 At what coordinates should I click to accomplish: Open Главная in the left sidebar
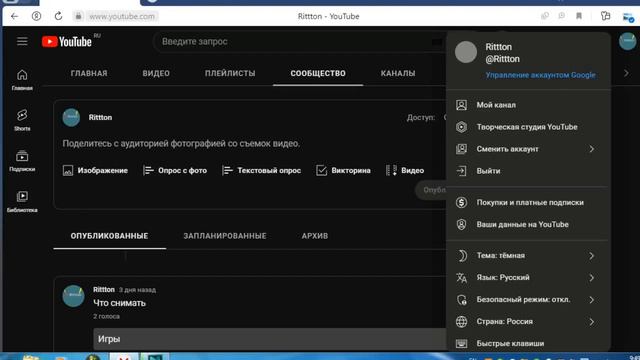tap(22, 80)
